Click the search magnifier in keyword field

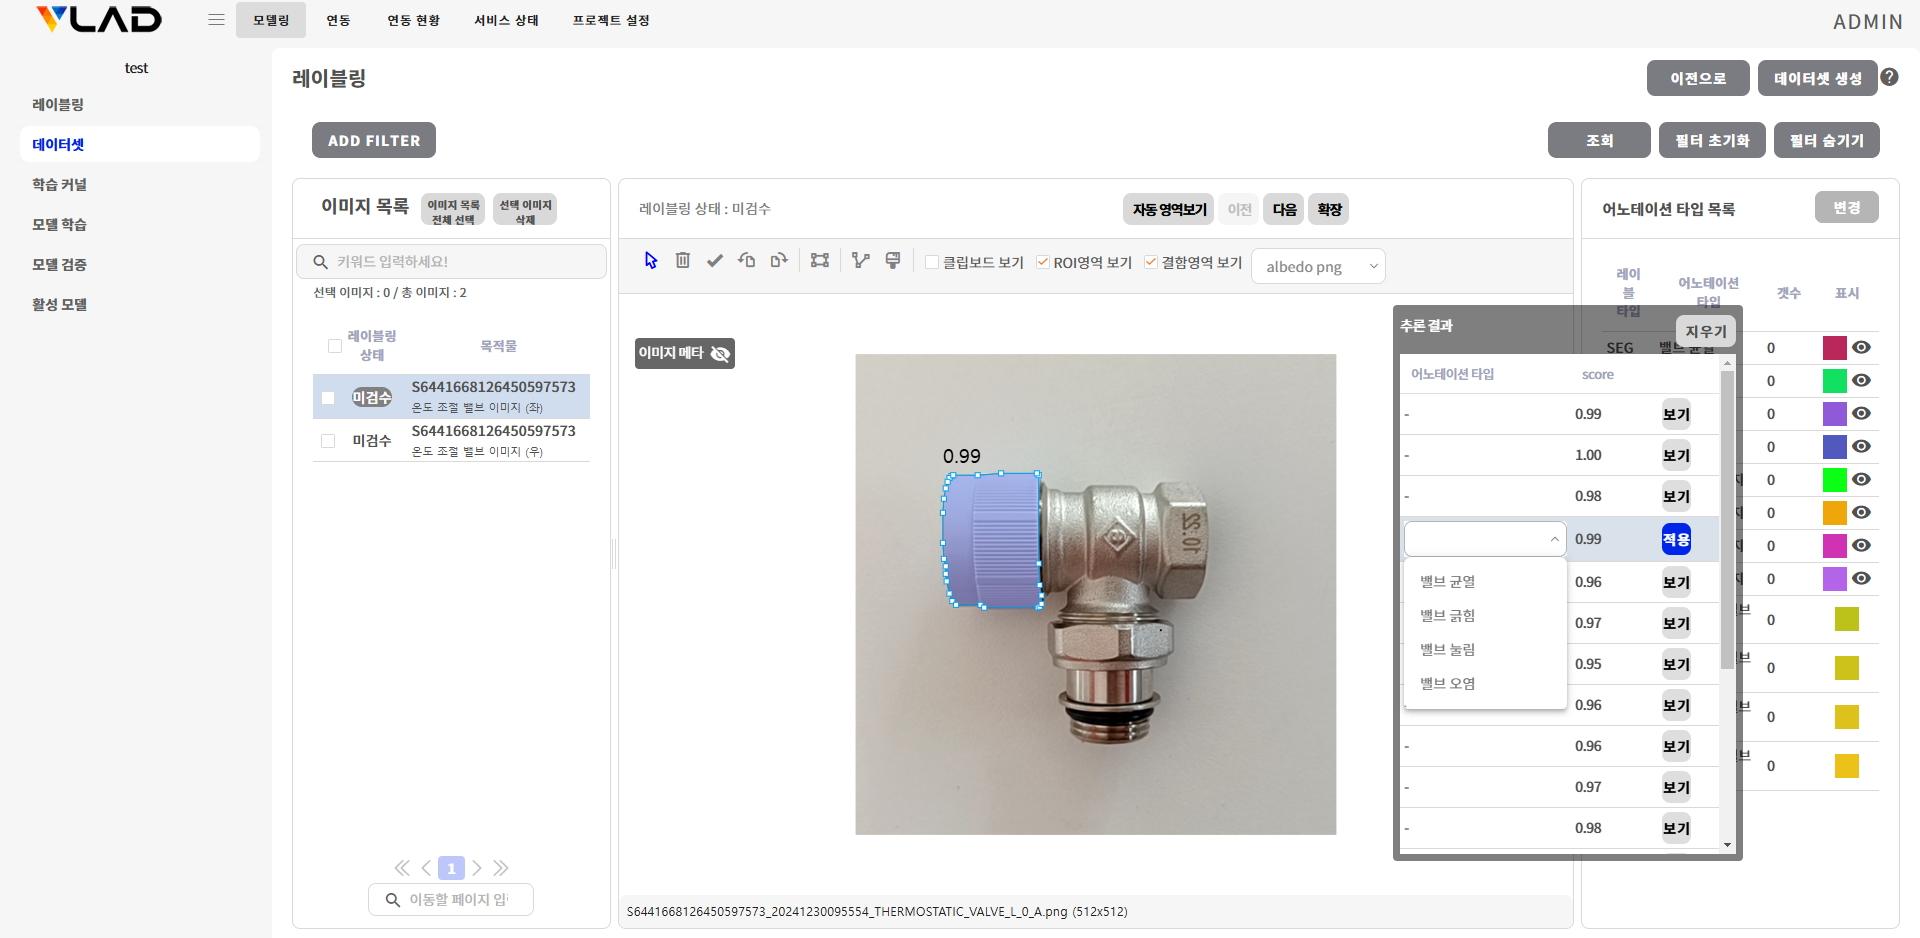(x=321, y=262)
